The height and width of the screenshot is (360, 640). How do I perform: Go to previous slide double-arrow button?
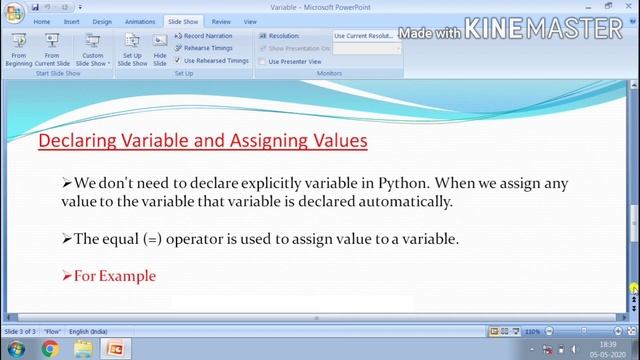(634, 300)
